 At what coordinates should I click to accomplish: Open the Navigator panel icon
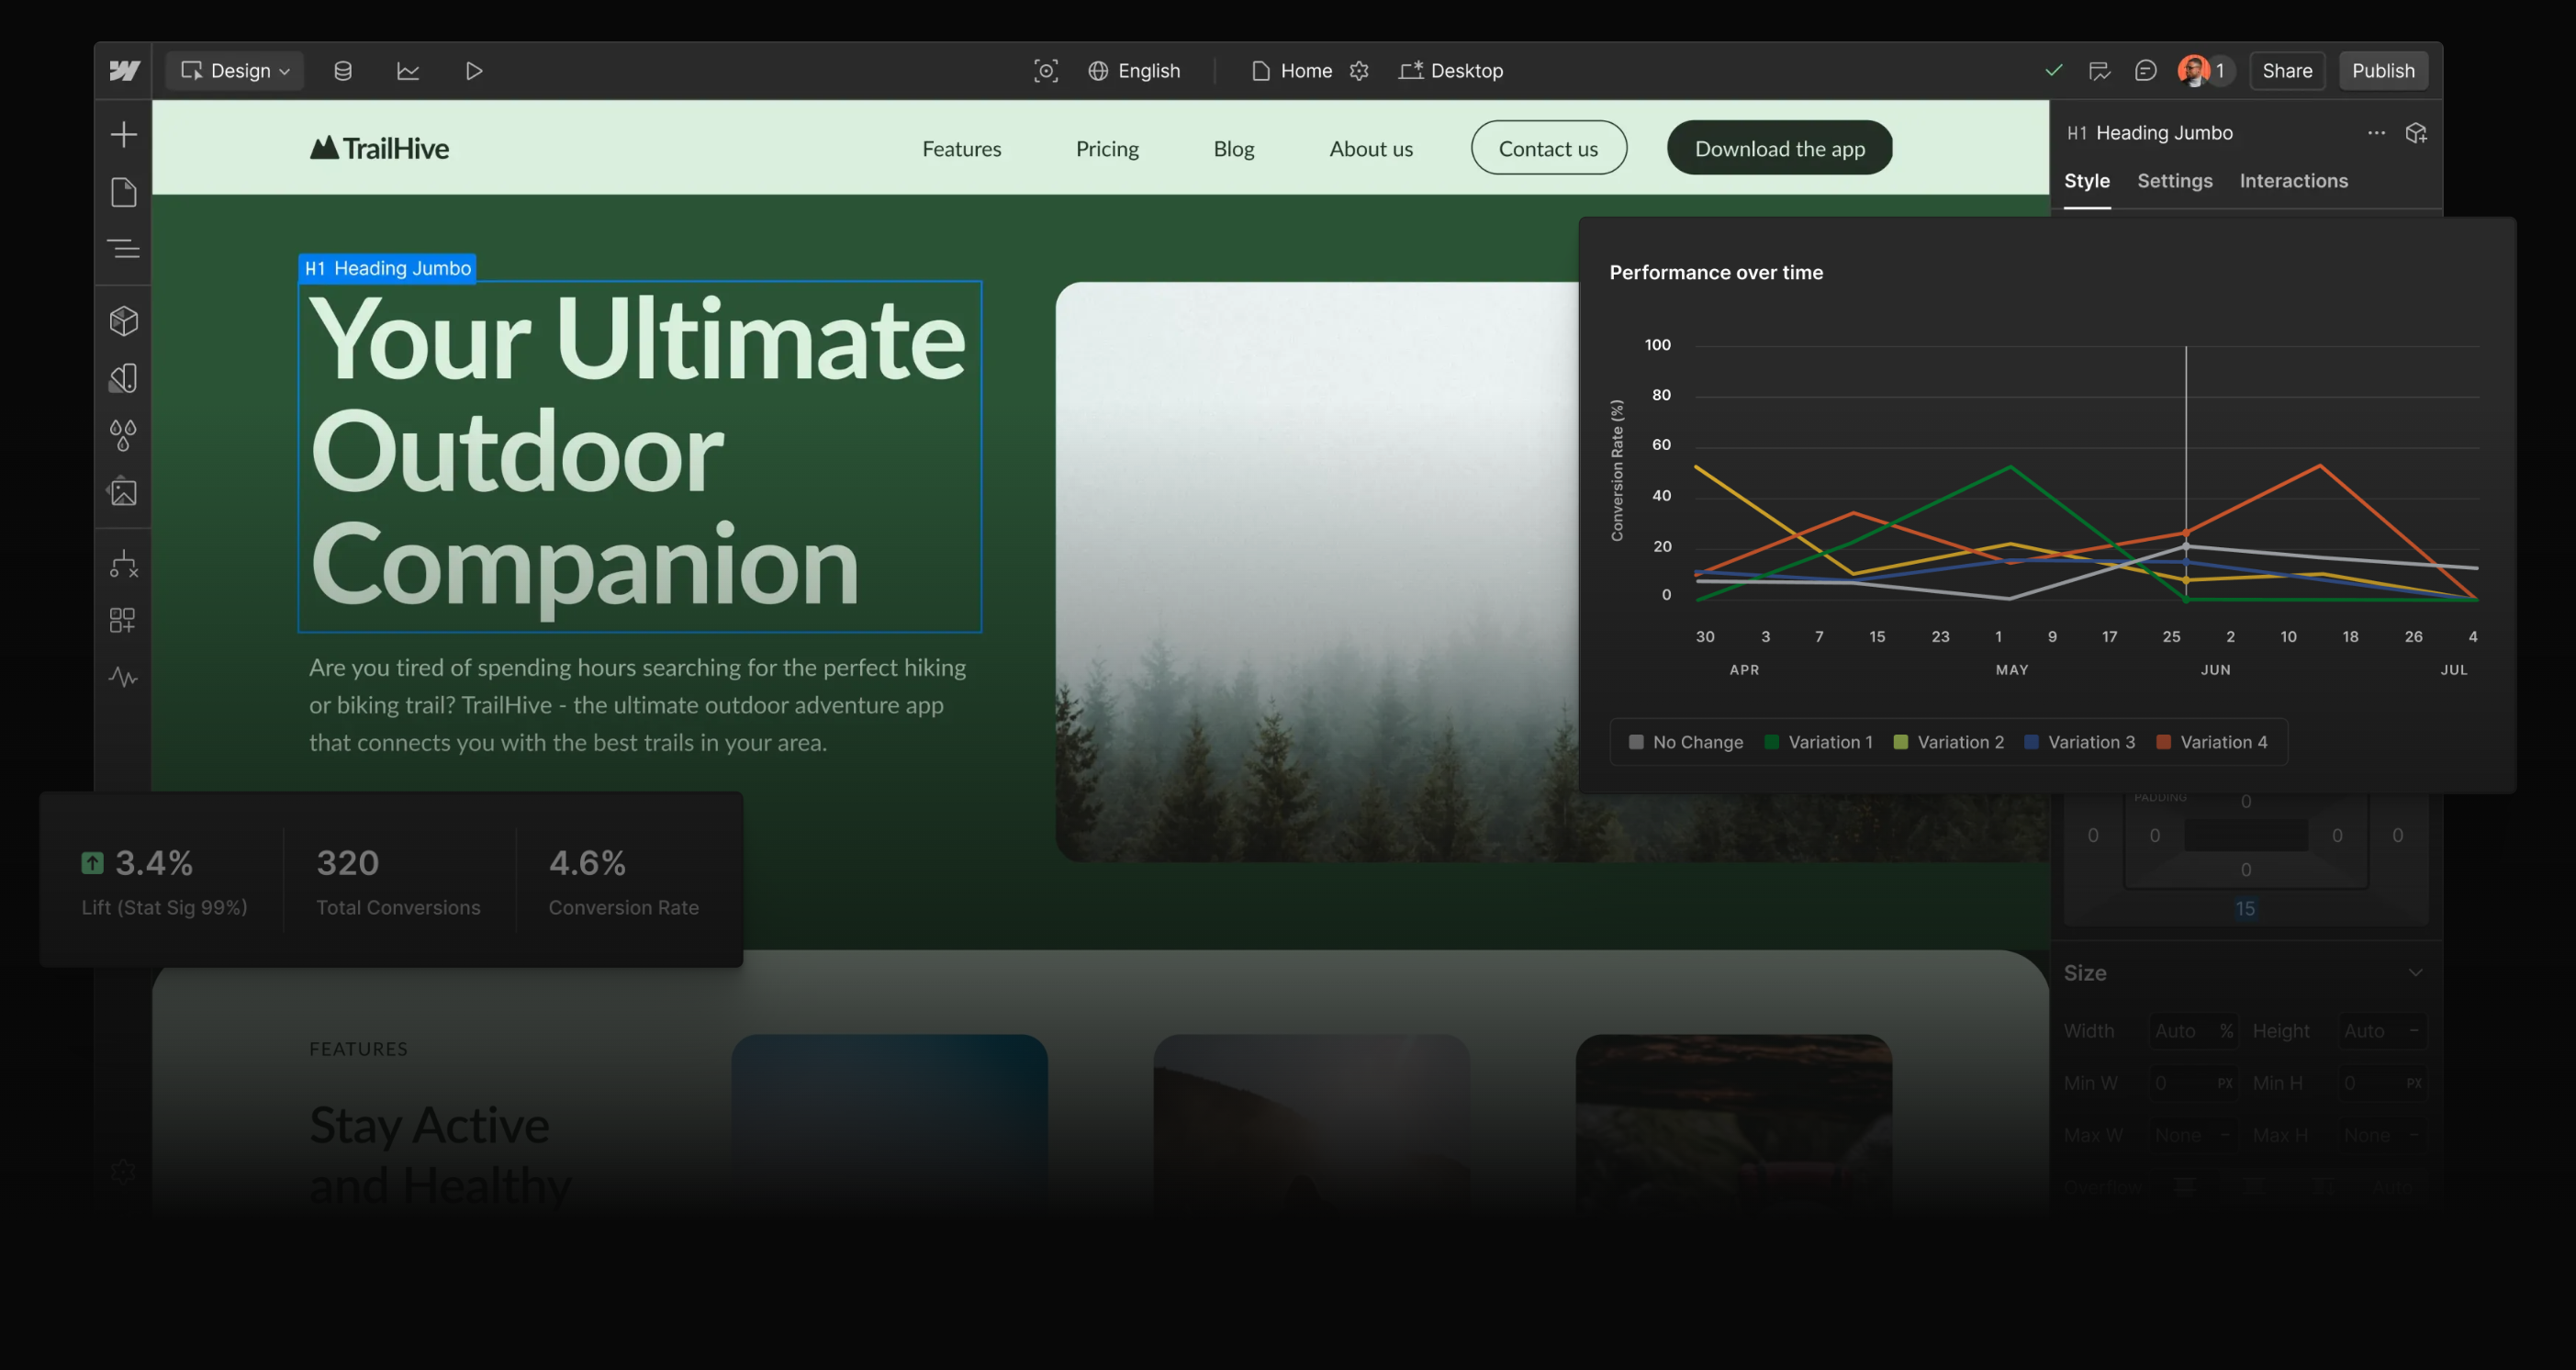(124, 248)
